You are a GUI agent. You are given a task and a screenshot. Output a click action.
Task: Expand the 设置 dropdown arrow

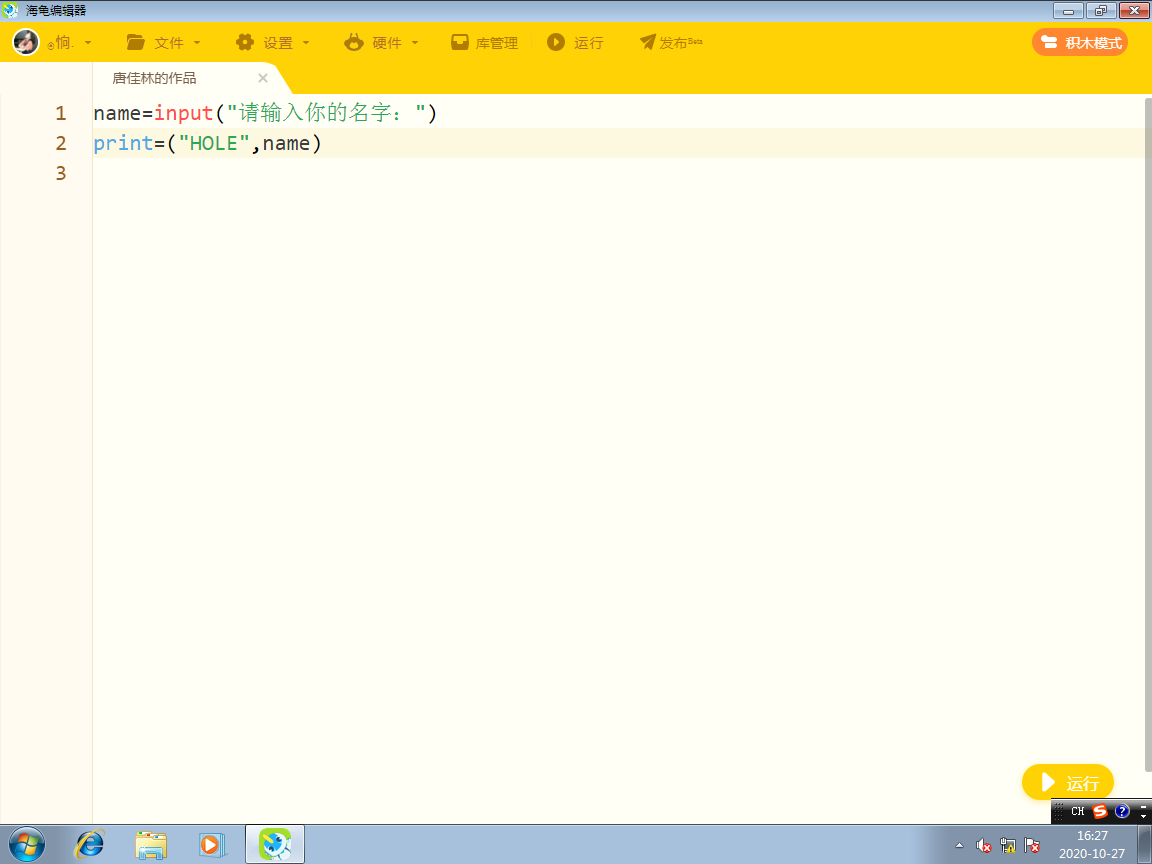(306, 43)
